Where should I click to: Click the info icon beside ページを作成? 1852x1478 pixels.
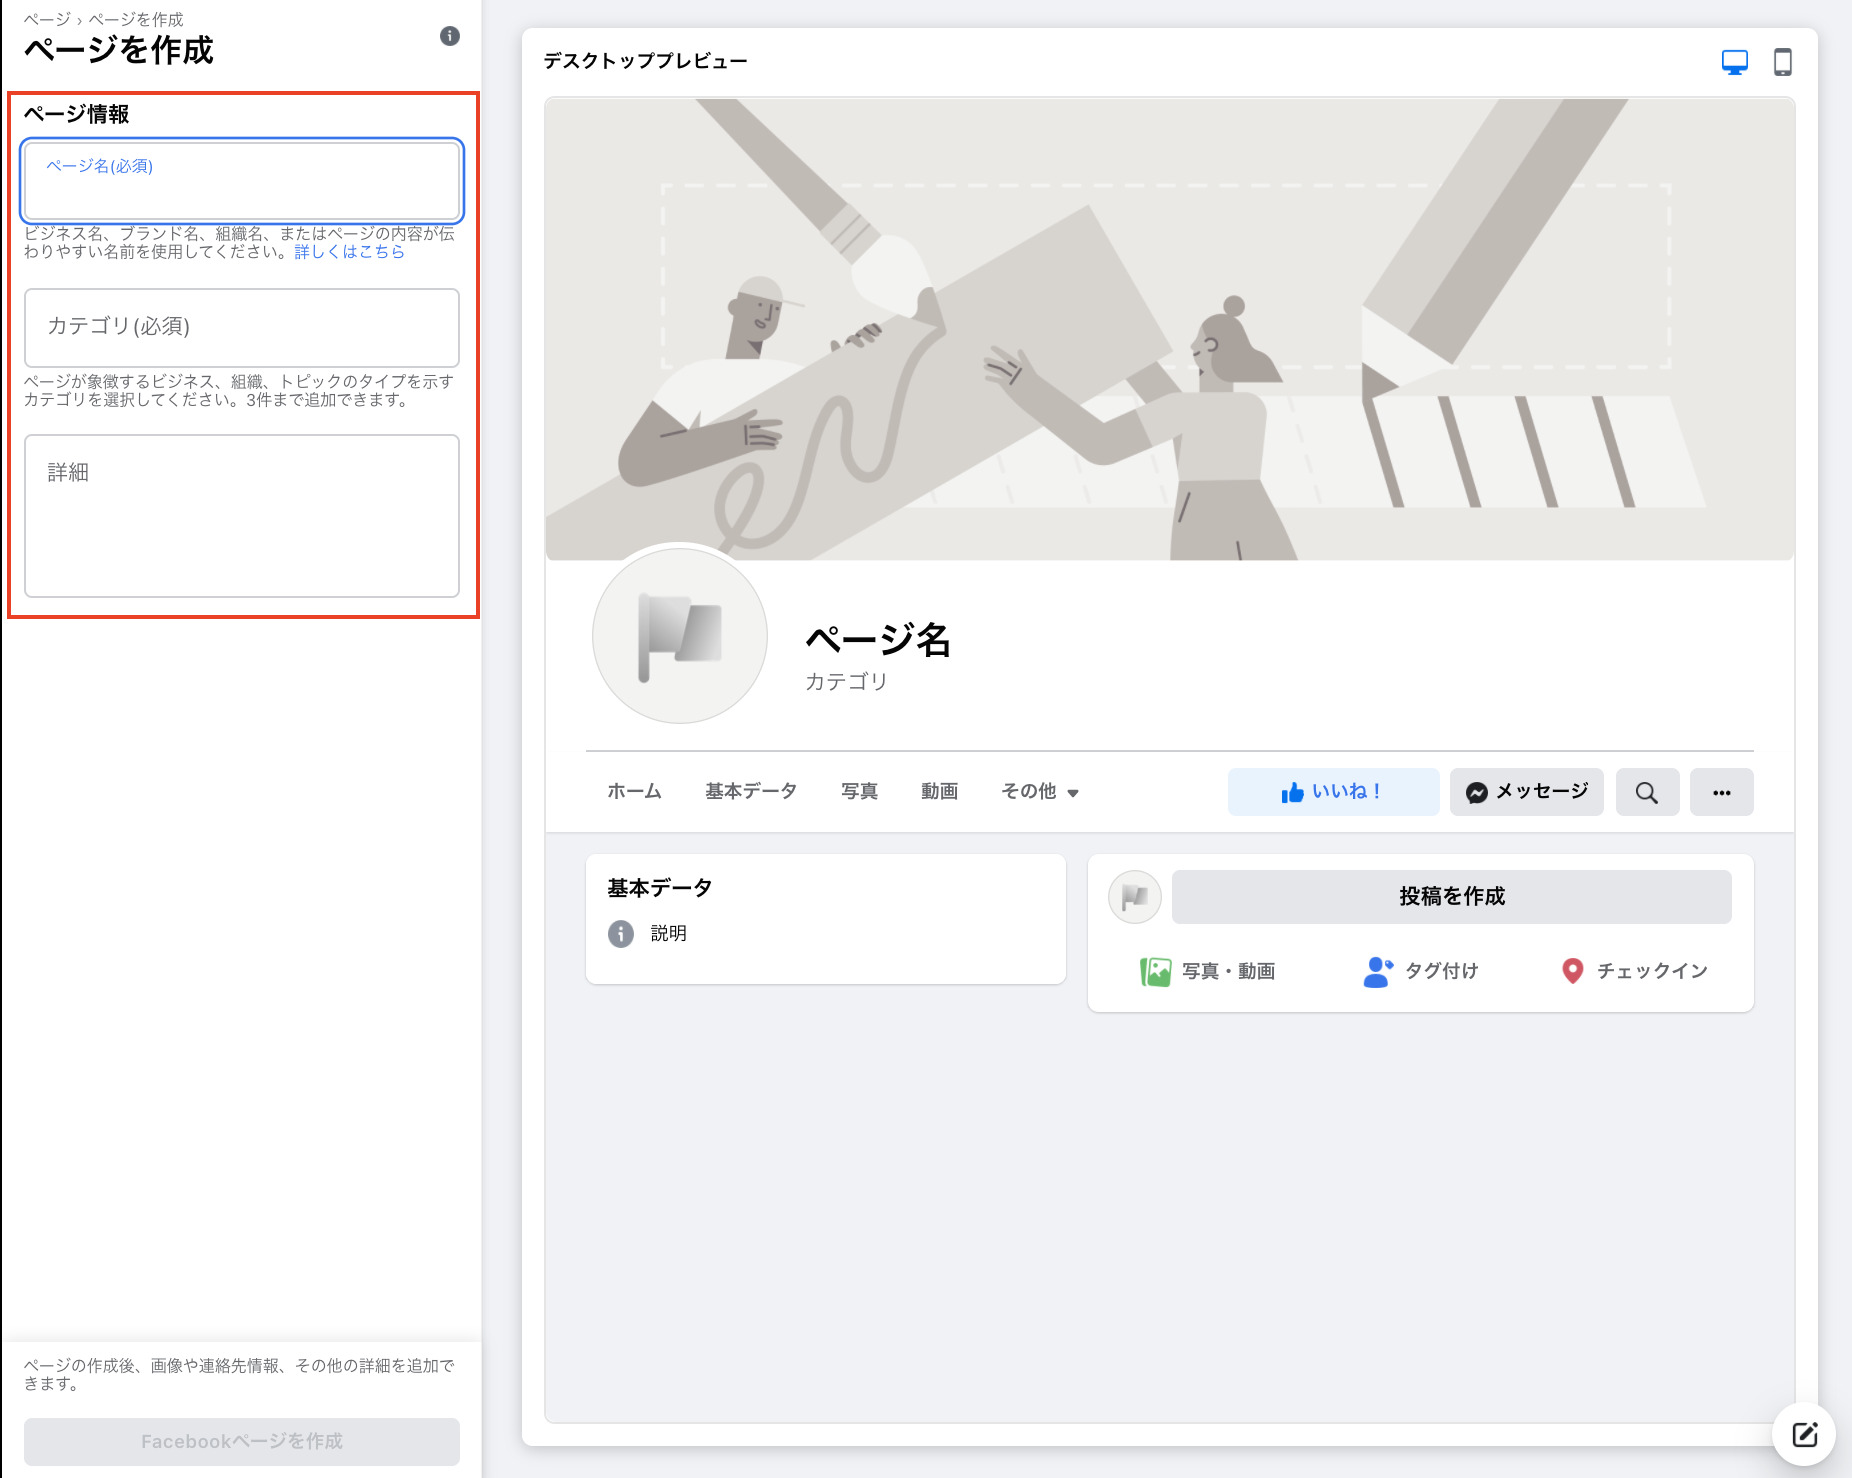click(x=450, y=36)
